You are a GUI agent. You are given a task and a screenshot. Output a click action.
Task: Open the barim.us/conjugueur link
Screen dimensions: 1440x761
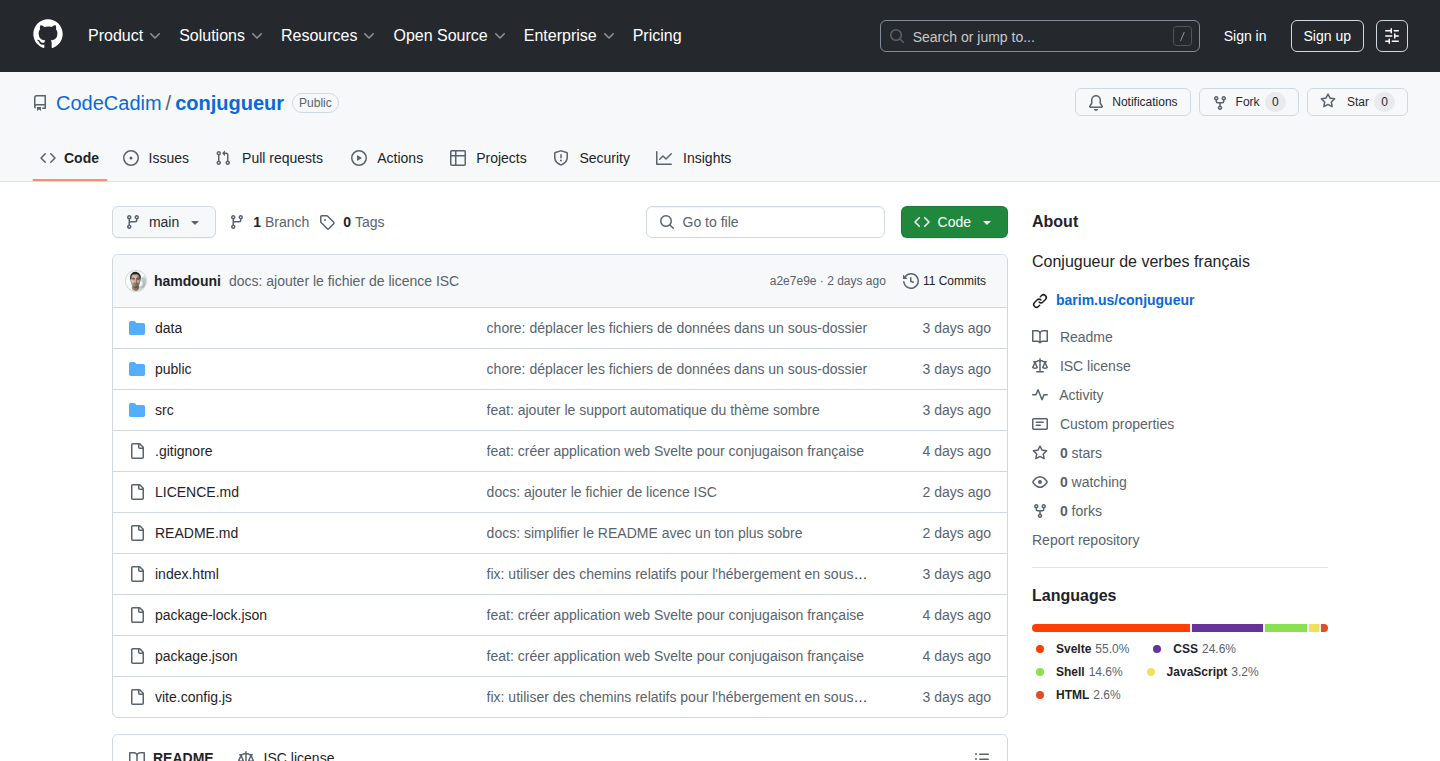[1125, 300]
